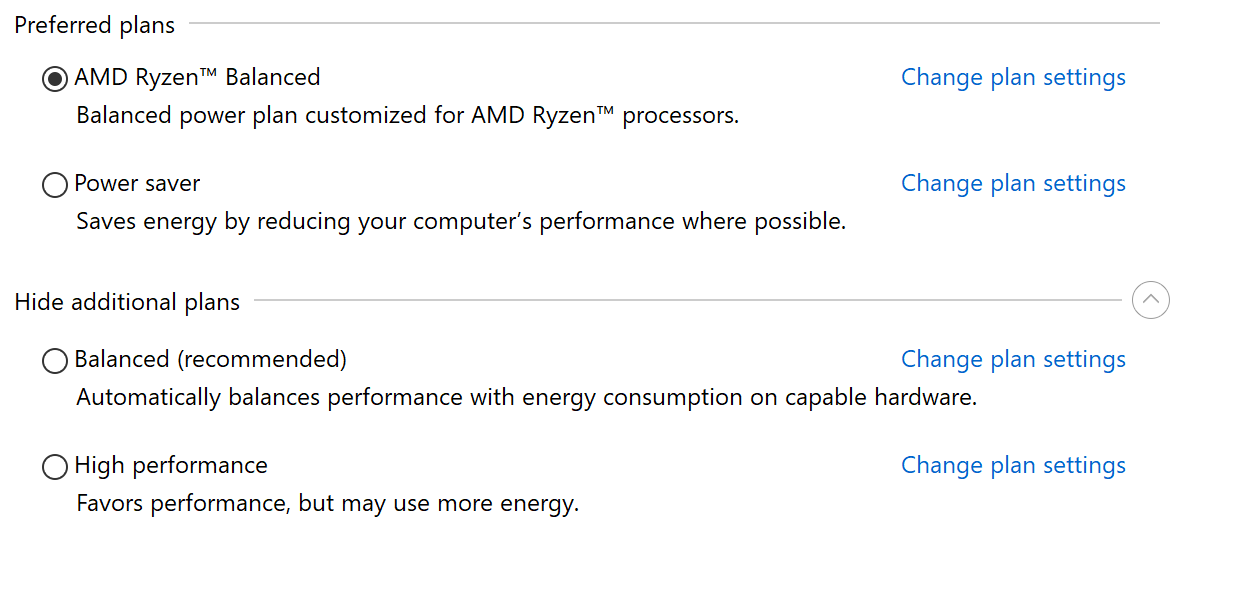1260x606 pixels.
Task: Select the AMD Ryzen Balanced radio button
Action: click(55, 79)
